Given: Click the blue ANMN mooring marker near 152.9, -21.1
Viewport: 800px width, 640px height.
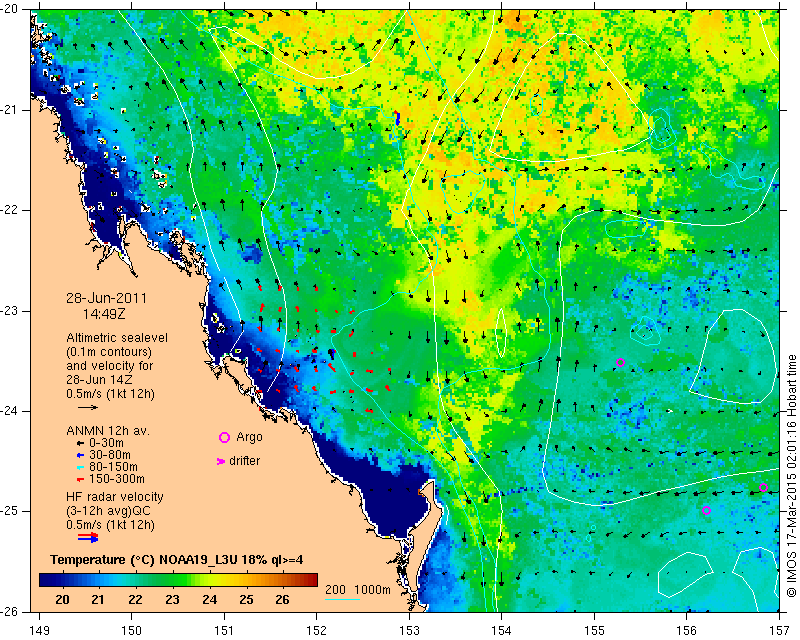Looking at the screenshot, I should click(397, 118).
